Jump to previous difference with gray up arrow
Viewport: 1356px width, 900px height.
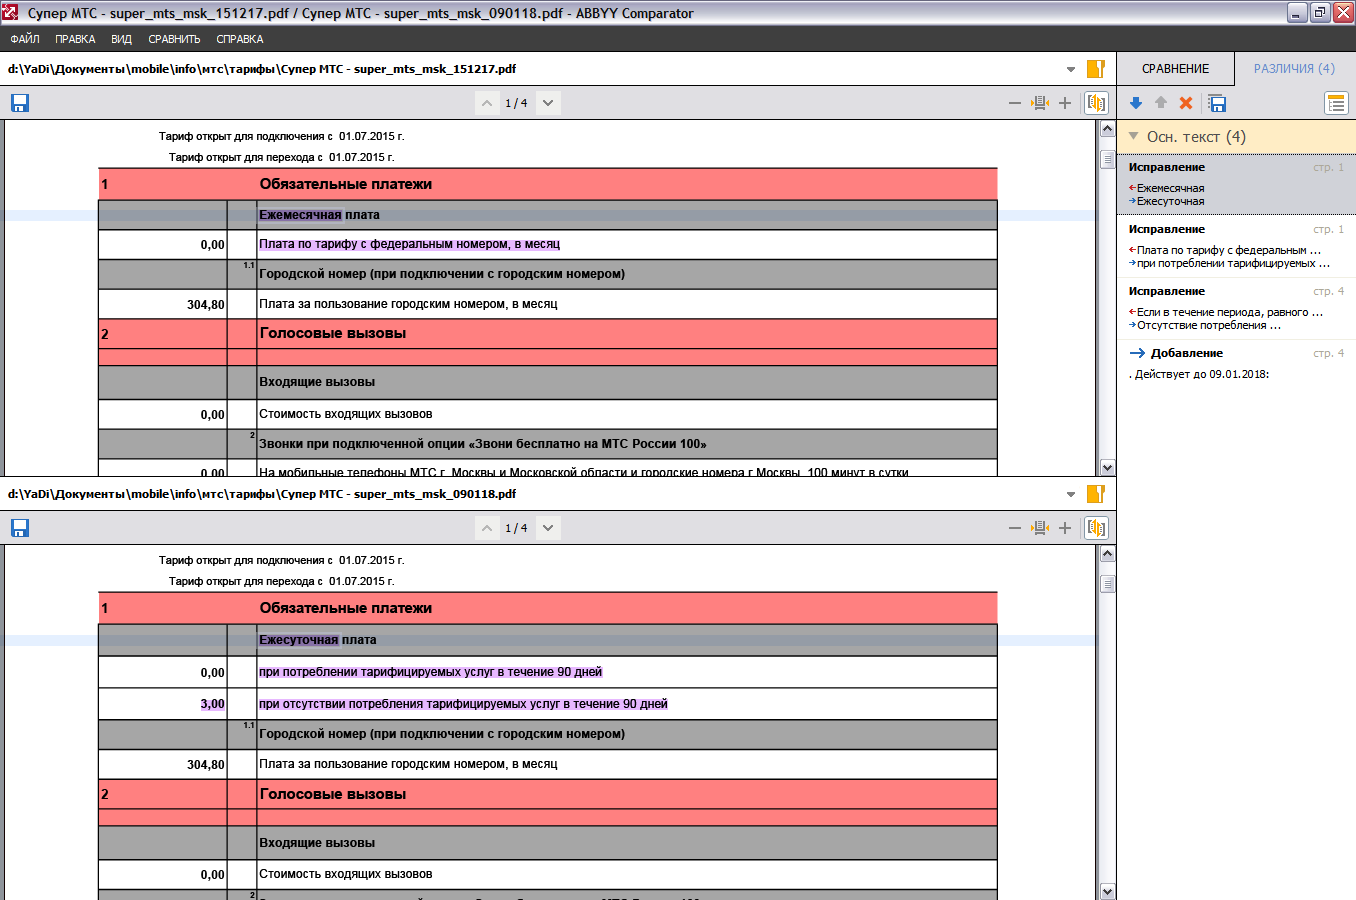(x=1161, y=103)
